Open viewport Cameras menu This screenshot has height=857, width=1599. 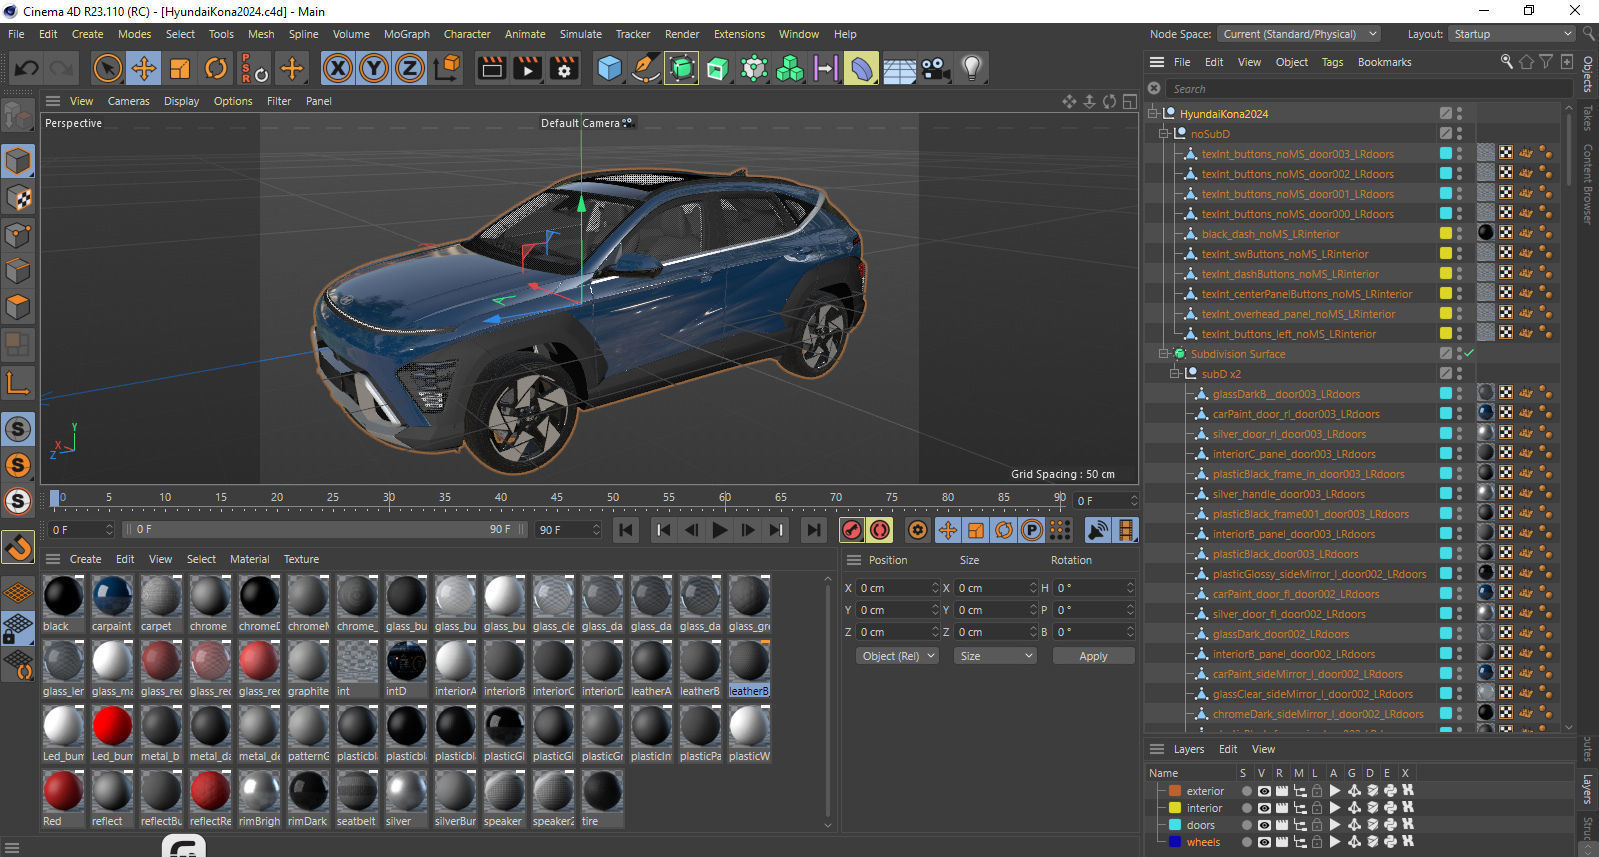[x=128, y=101]
